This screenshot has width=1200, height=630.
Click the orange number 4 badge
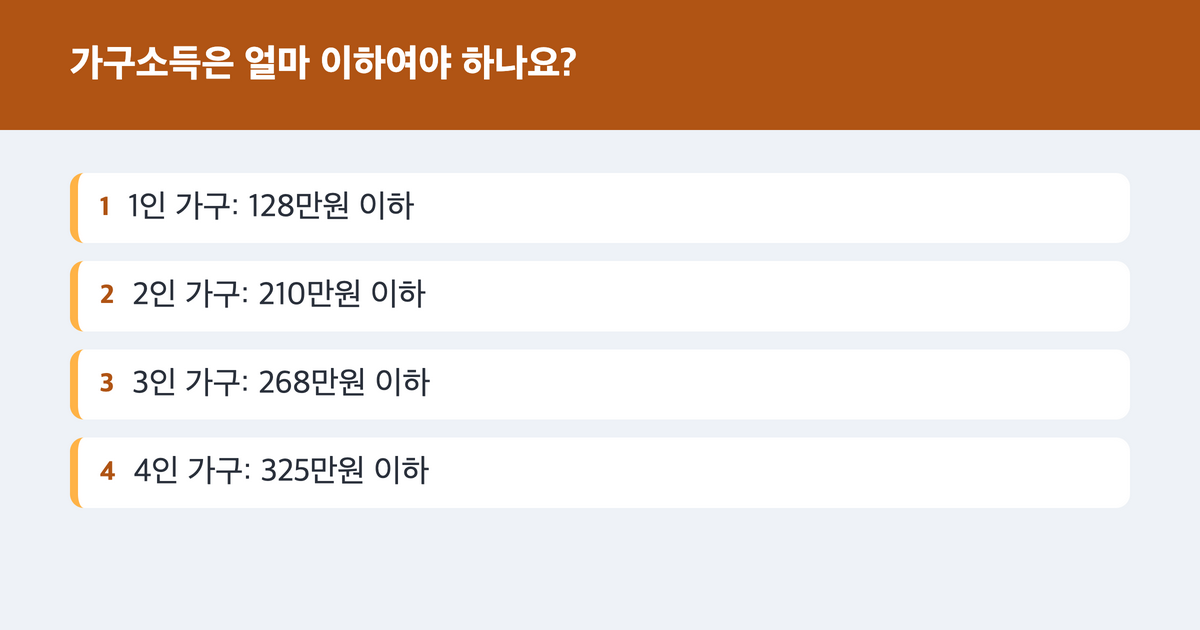click(x=107, y=472)
